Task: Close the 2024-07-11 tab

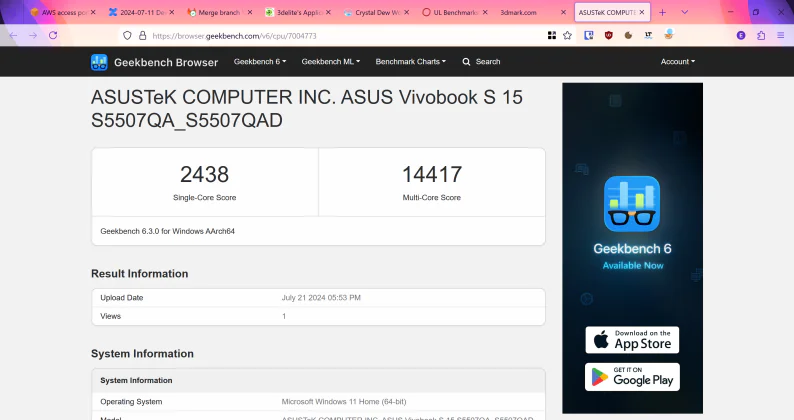Action: point(172,12)
